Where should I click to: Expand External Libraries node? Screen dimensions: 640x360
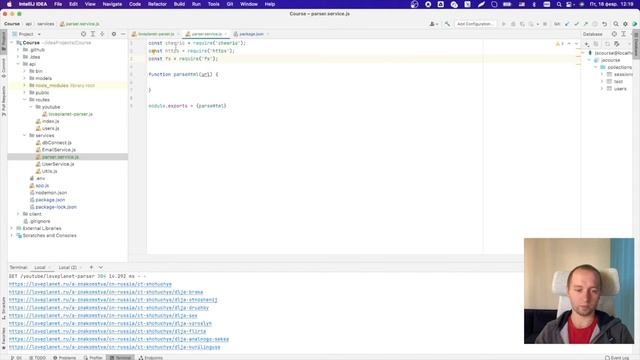point(11,228)
